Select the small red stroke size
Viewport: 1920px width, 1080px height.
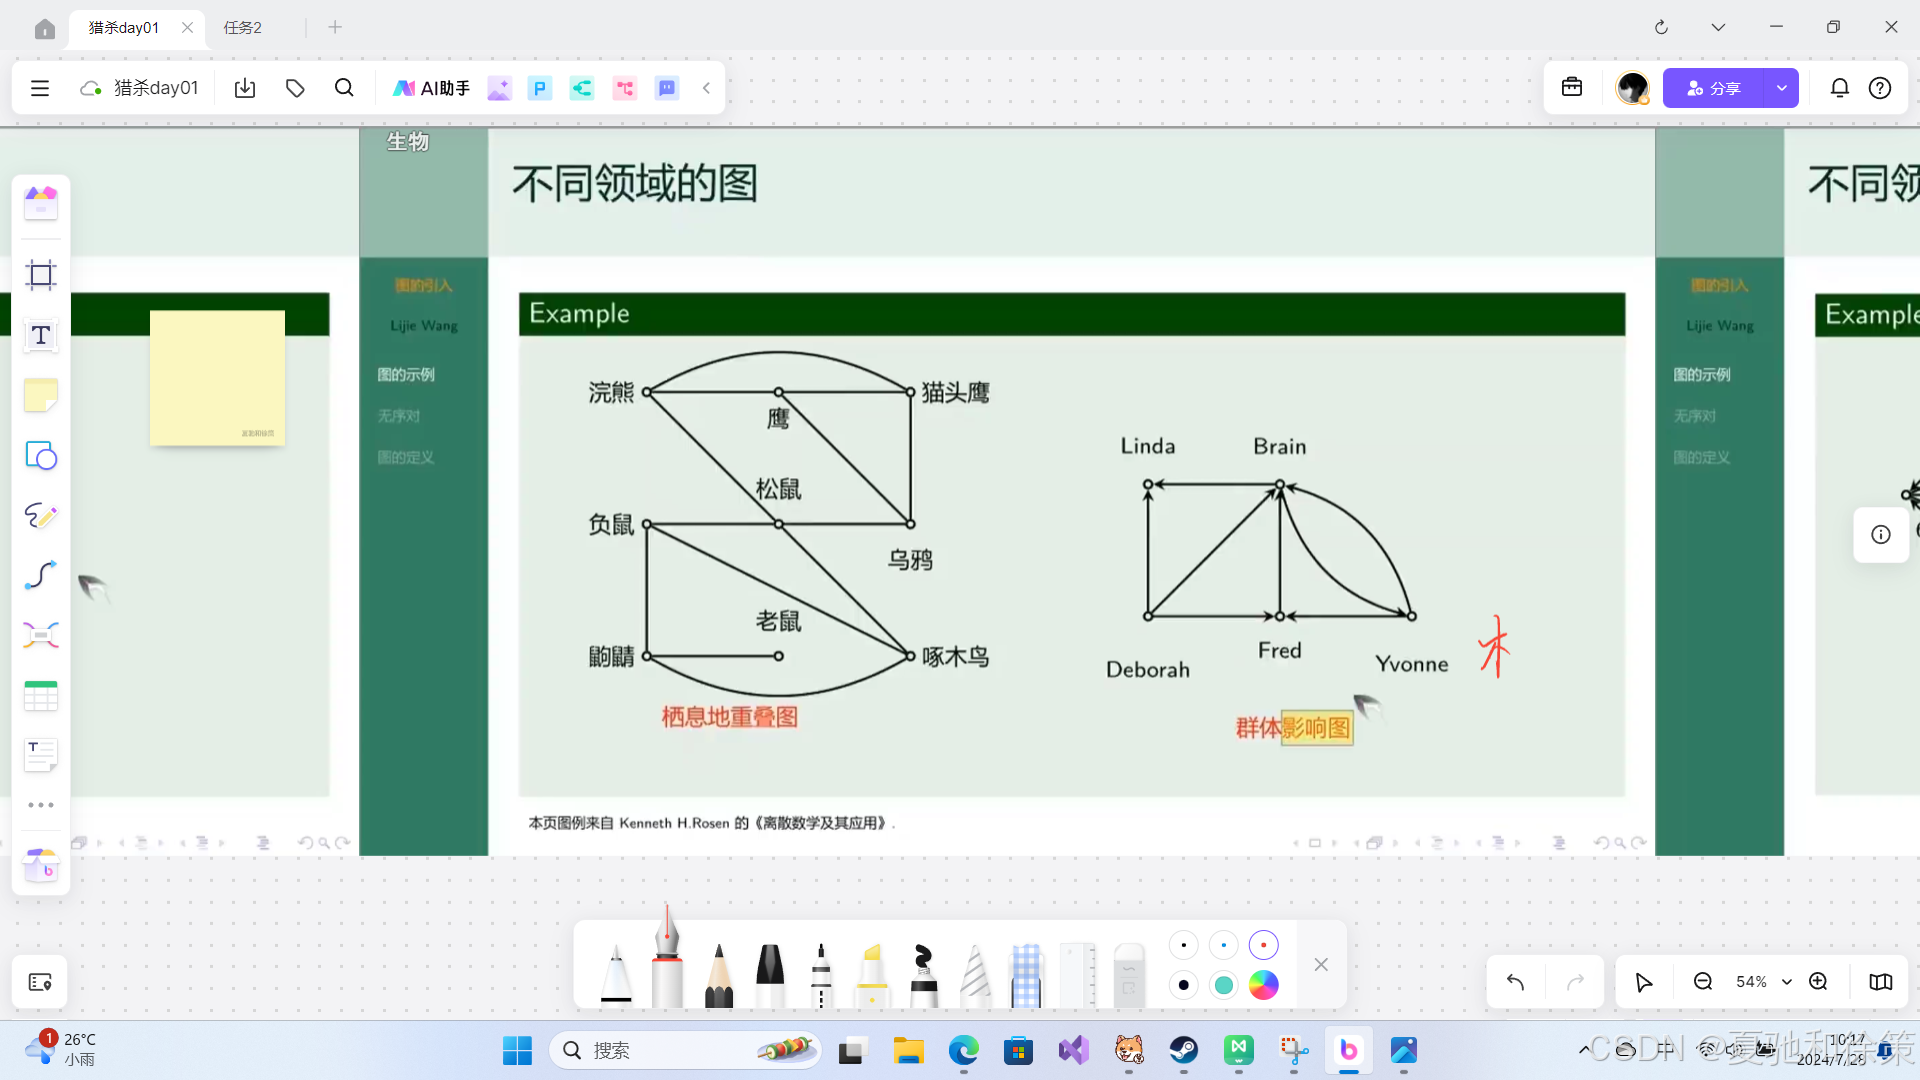(x=1263, y=945)
